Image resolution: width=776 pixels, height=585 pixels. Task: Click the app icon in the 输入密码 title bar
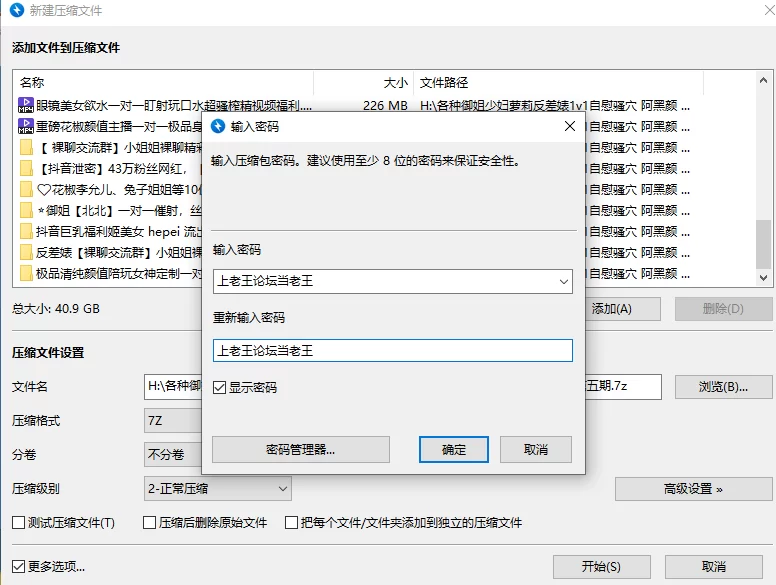[x=217, y=127]
